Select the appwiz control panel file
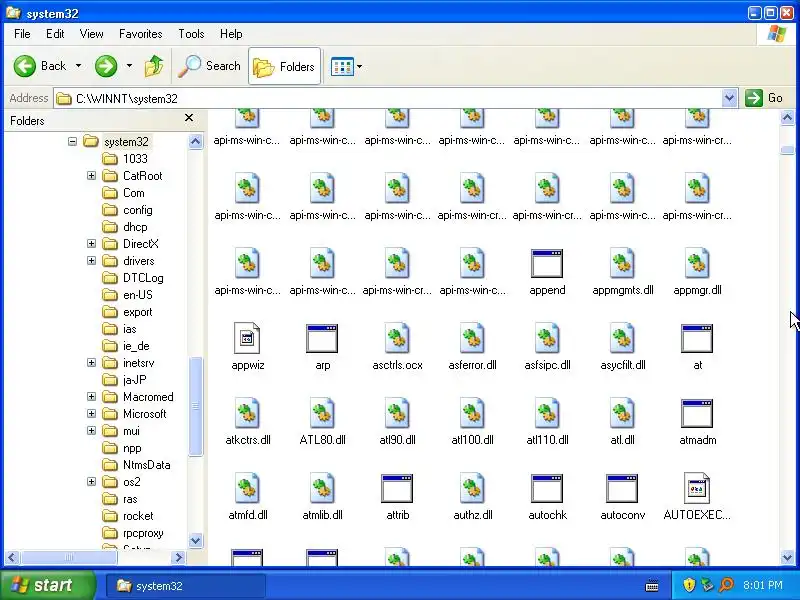 pos(247,338)
